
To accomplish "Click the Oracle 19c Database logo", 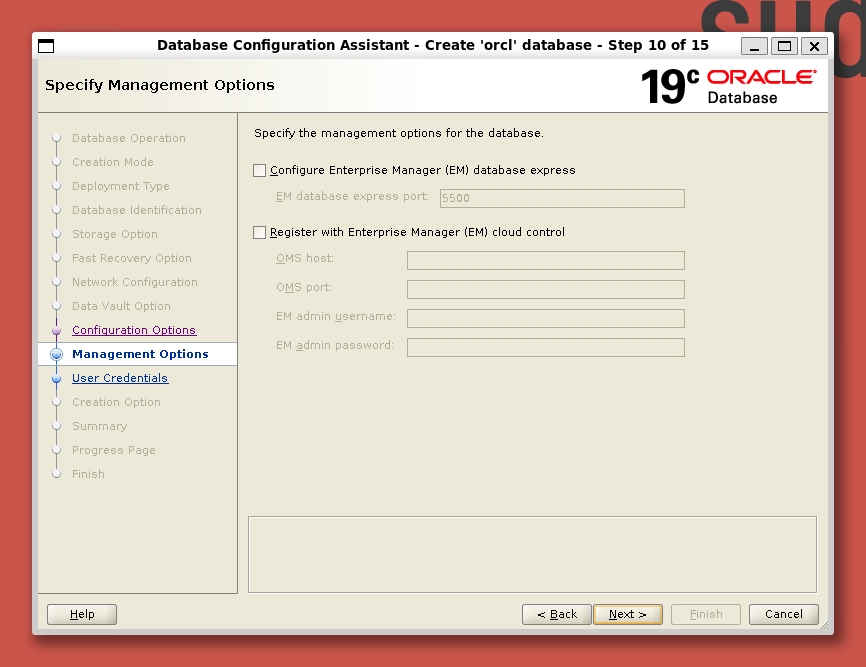I will pyautogui.click(x=728, y=86).
